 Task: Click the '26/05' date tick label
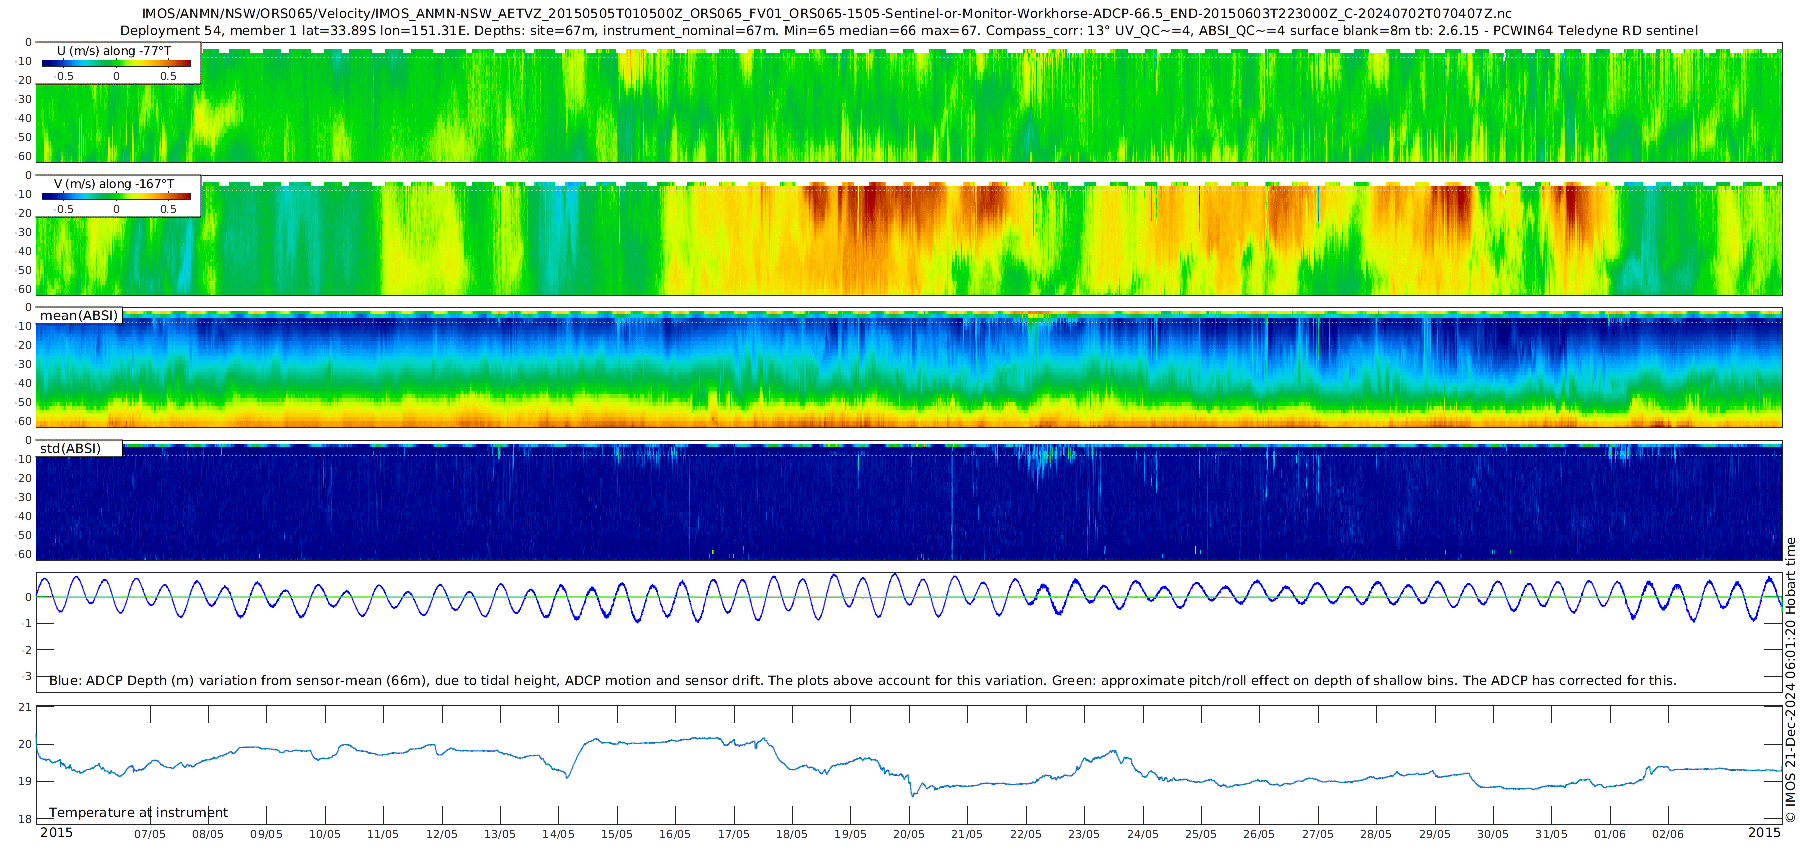pyautogui.click(x=1259, y=834)
